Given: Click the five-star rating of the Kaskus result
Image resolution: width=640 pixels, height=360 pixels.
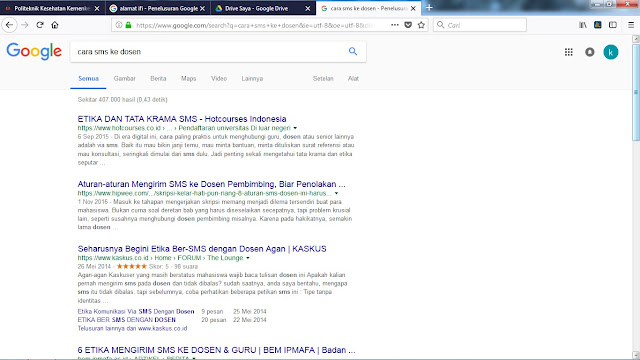Looking at the screenshot, I should 131,266.
